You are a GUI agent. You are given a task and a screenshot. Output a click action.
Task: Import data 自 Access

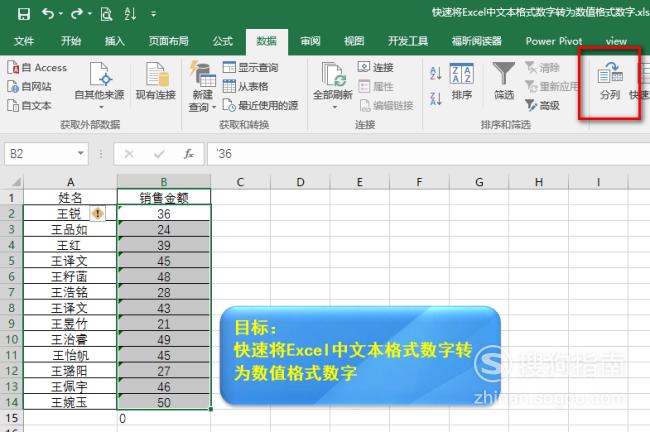tap(37, 68)
